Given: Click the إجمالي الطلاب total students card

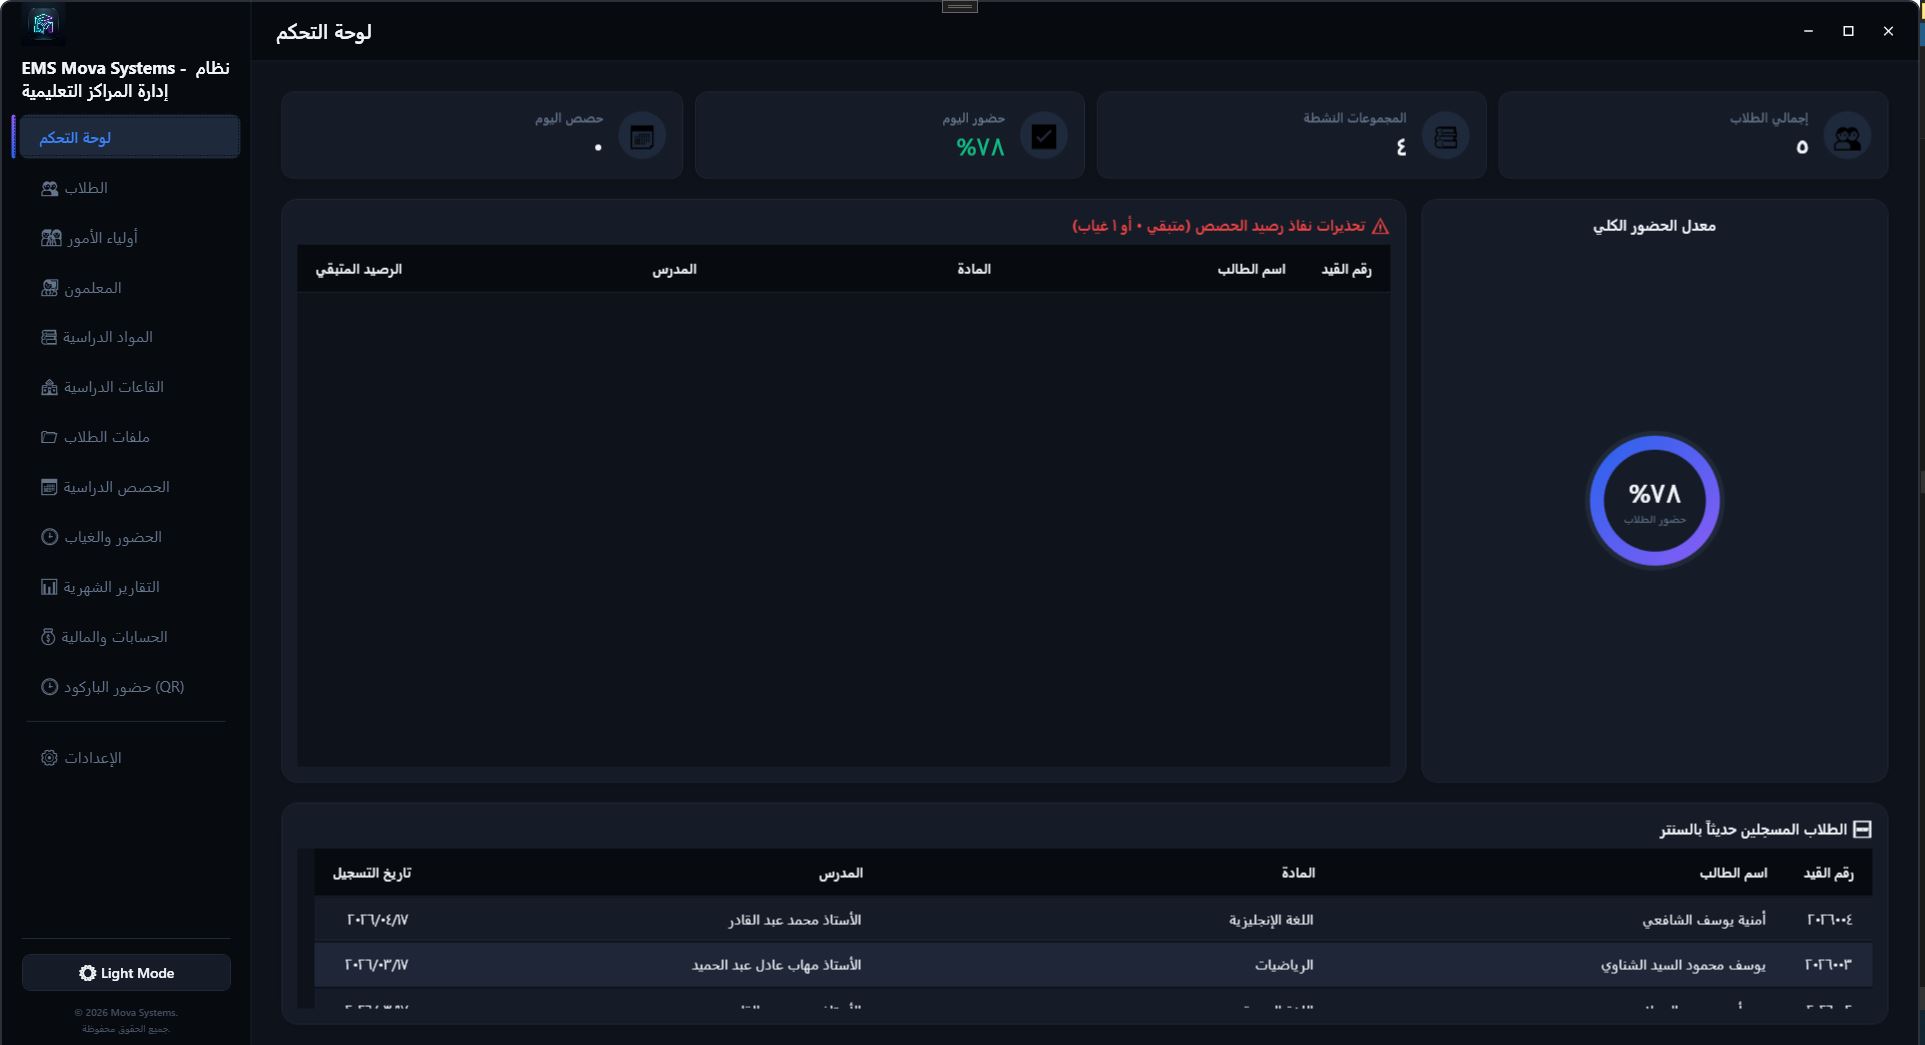Looking at the screenshot, I should [x=1693, y=135].
